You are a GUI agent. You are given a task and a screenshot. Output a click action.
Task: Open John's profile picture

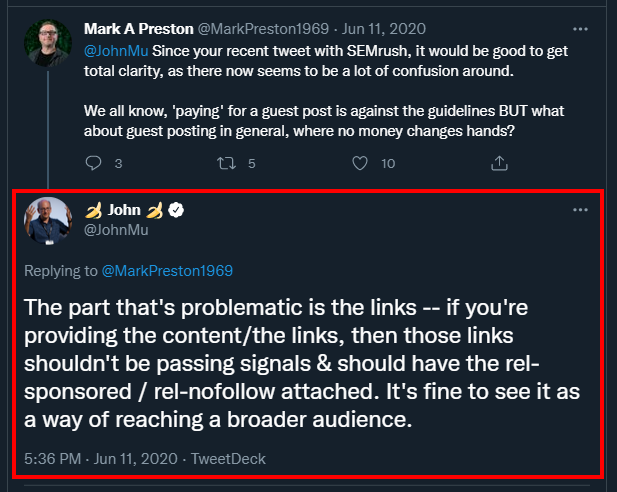pos(48,222)
